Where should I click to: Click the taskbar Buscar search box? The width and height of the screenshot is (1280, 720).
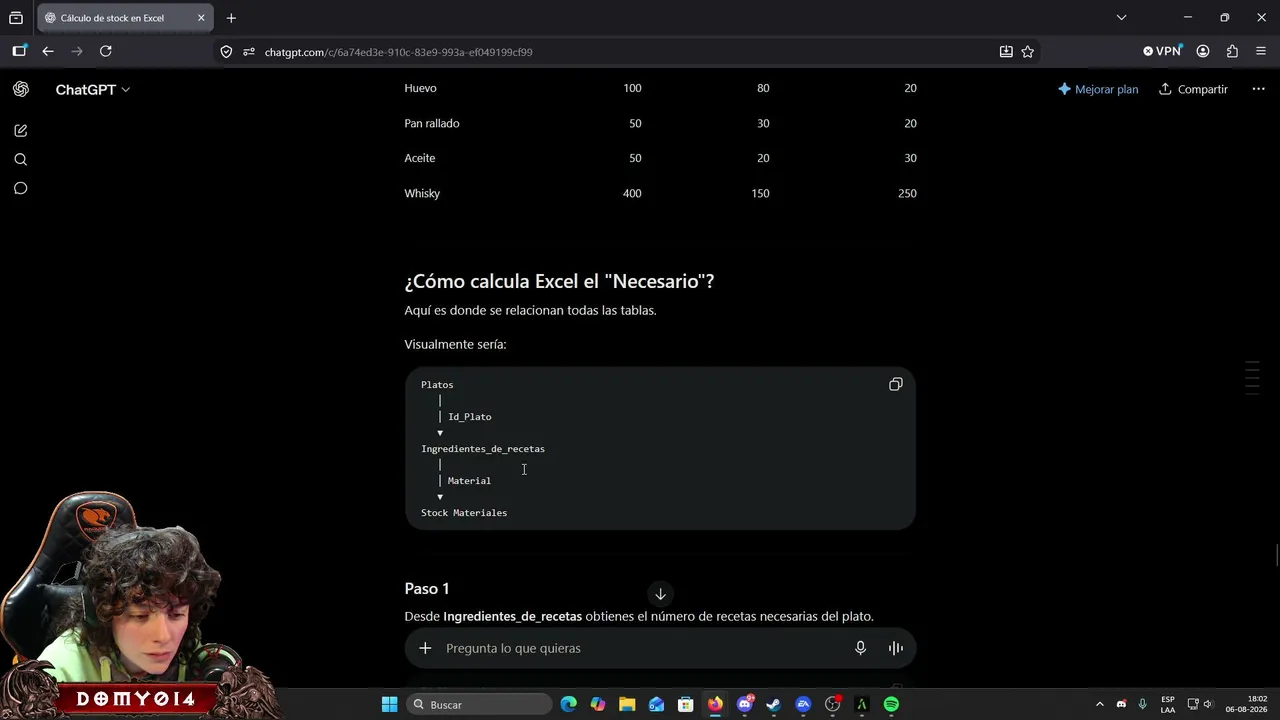(x=480, y=705)
